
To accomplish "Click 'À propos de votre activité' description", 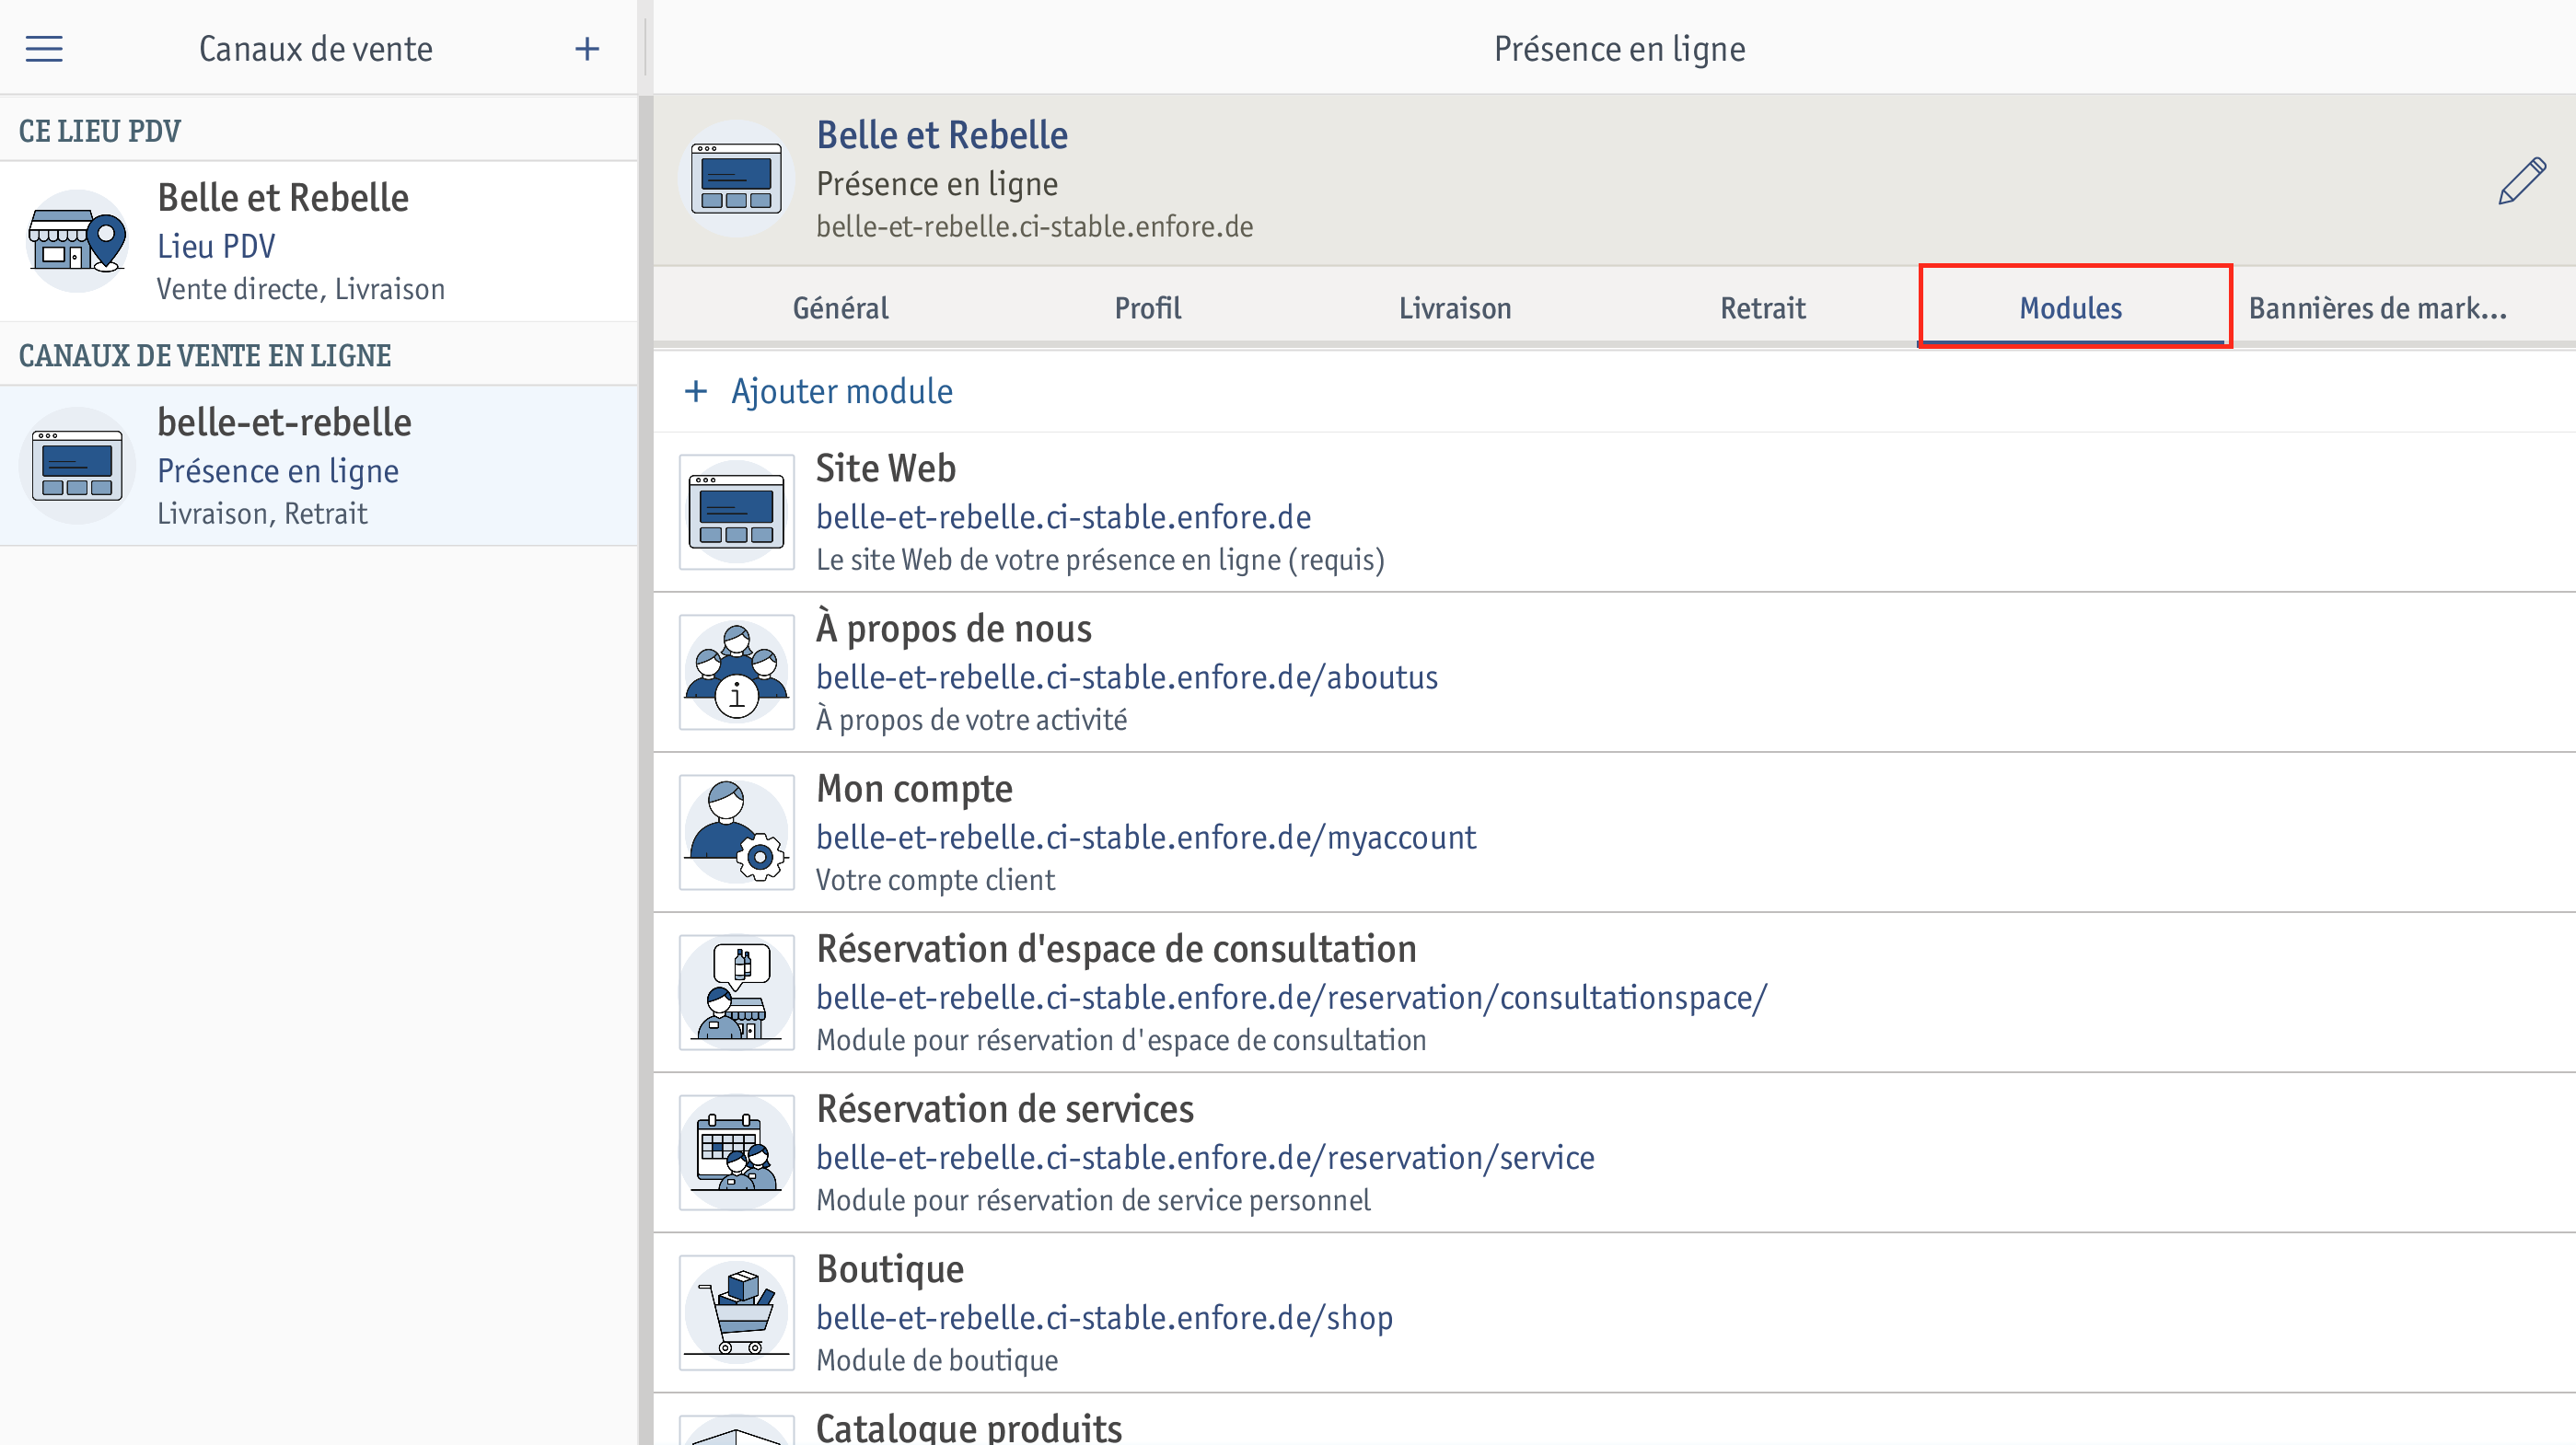I will tap(971, 719).
